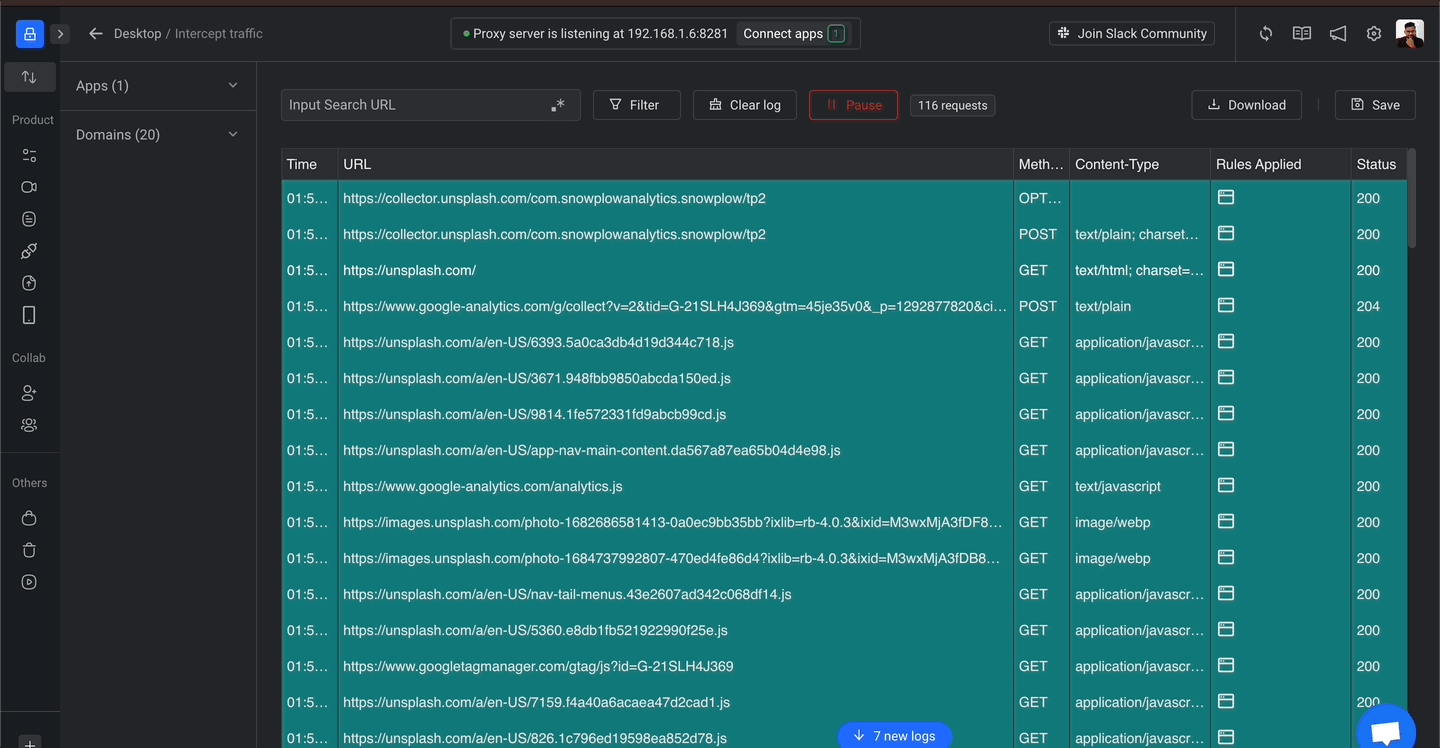Click the Connect apps button
Viewport: 1440px width, 748px height.
pos(794,34)
